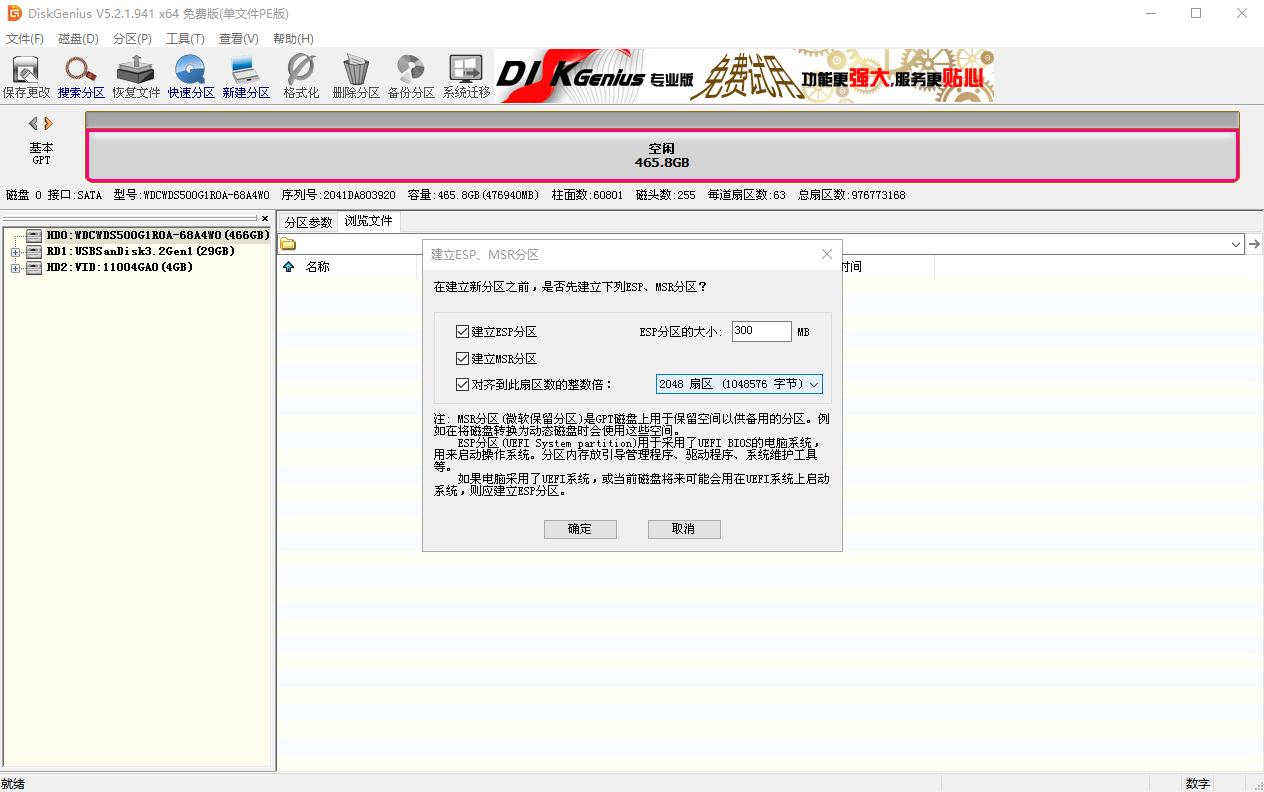This screenshot has width=1264, height=792.
Task: Click 取消 to cancel the dialog
Action: click(x=684, y=529)
